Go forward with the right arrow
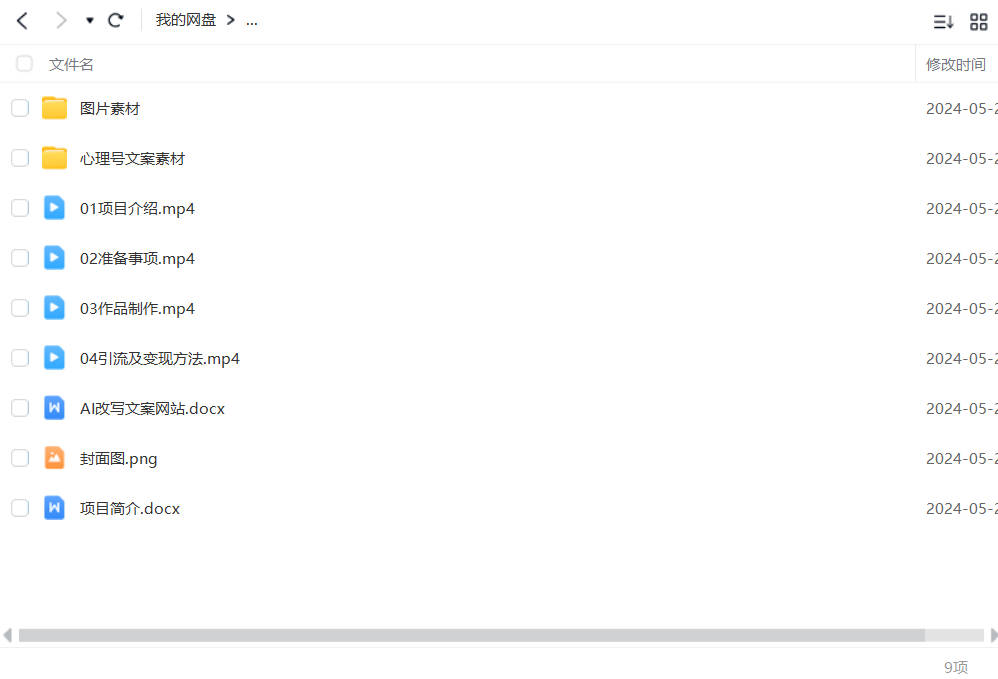 point(60,20)
